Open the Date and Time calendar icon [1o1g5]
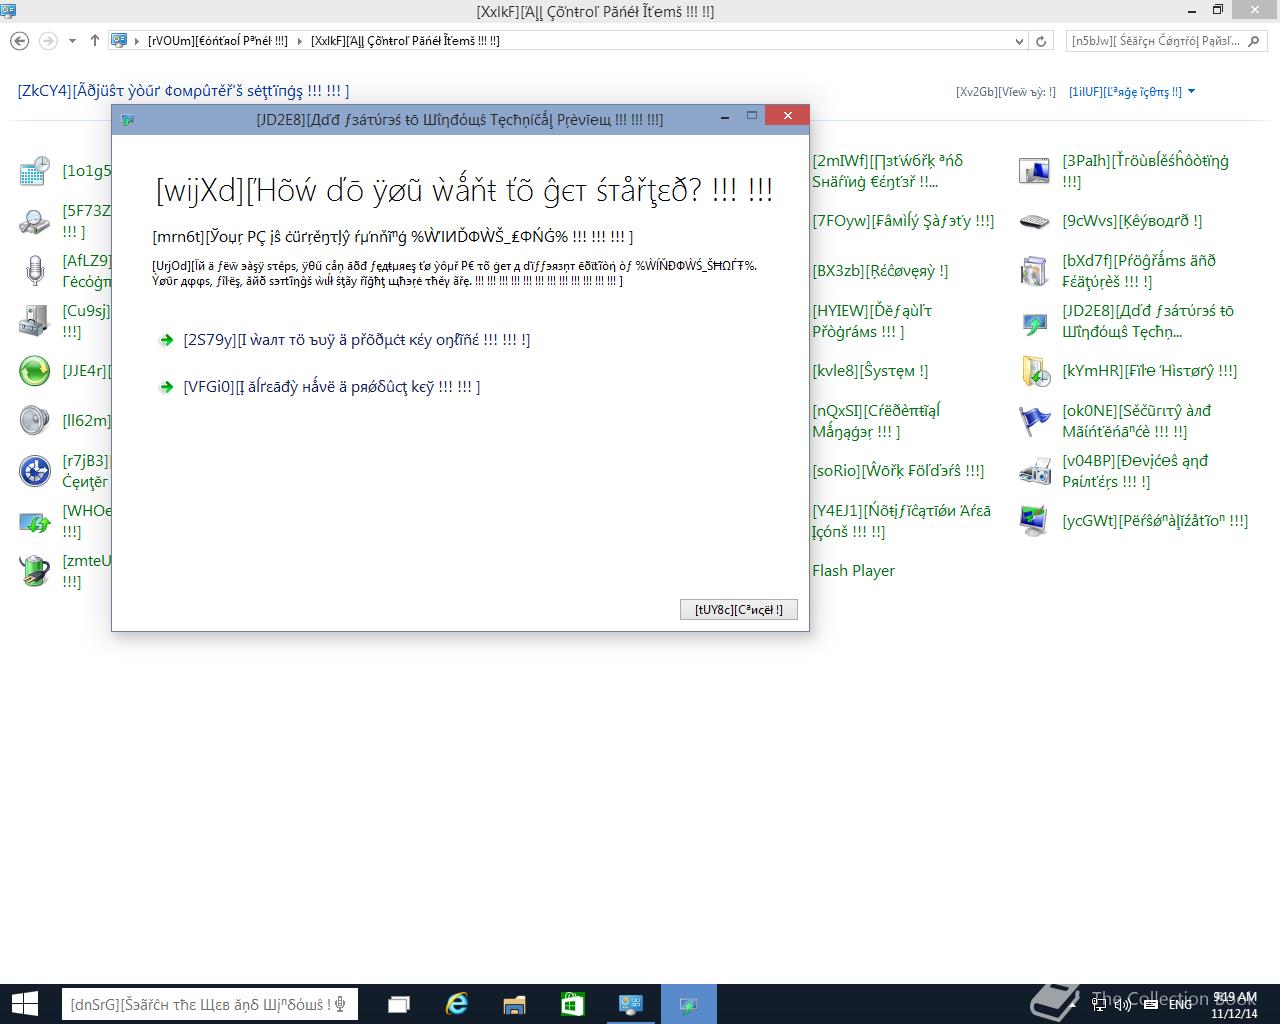 click(x=35, y=171)
